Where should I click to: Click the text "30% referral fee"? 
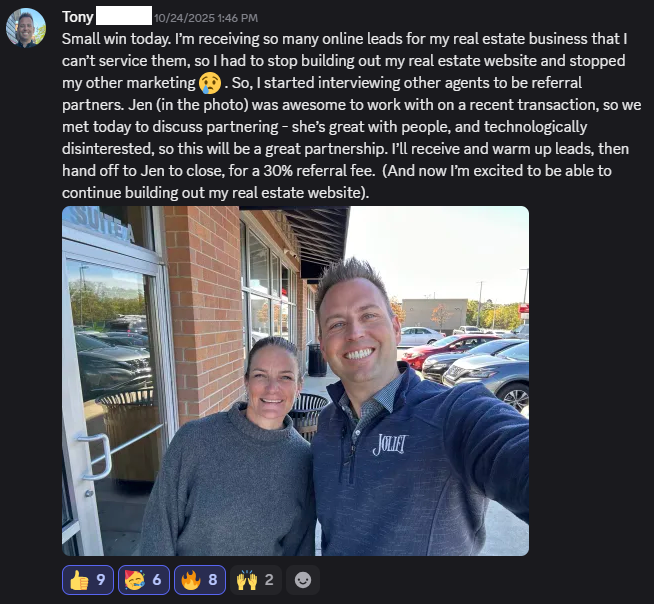319,171
